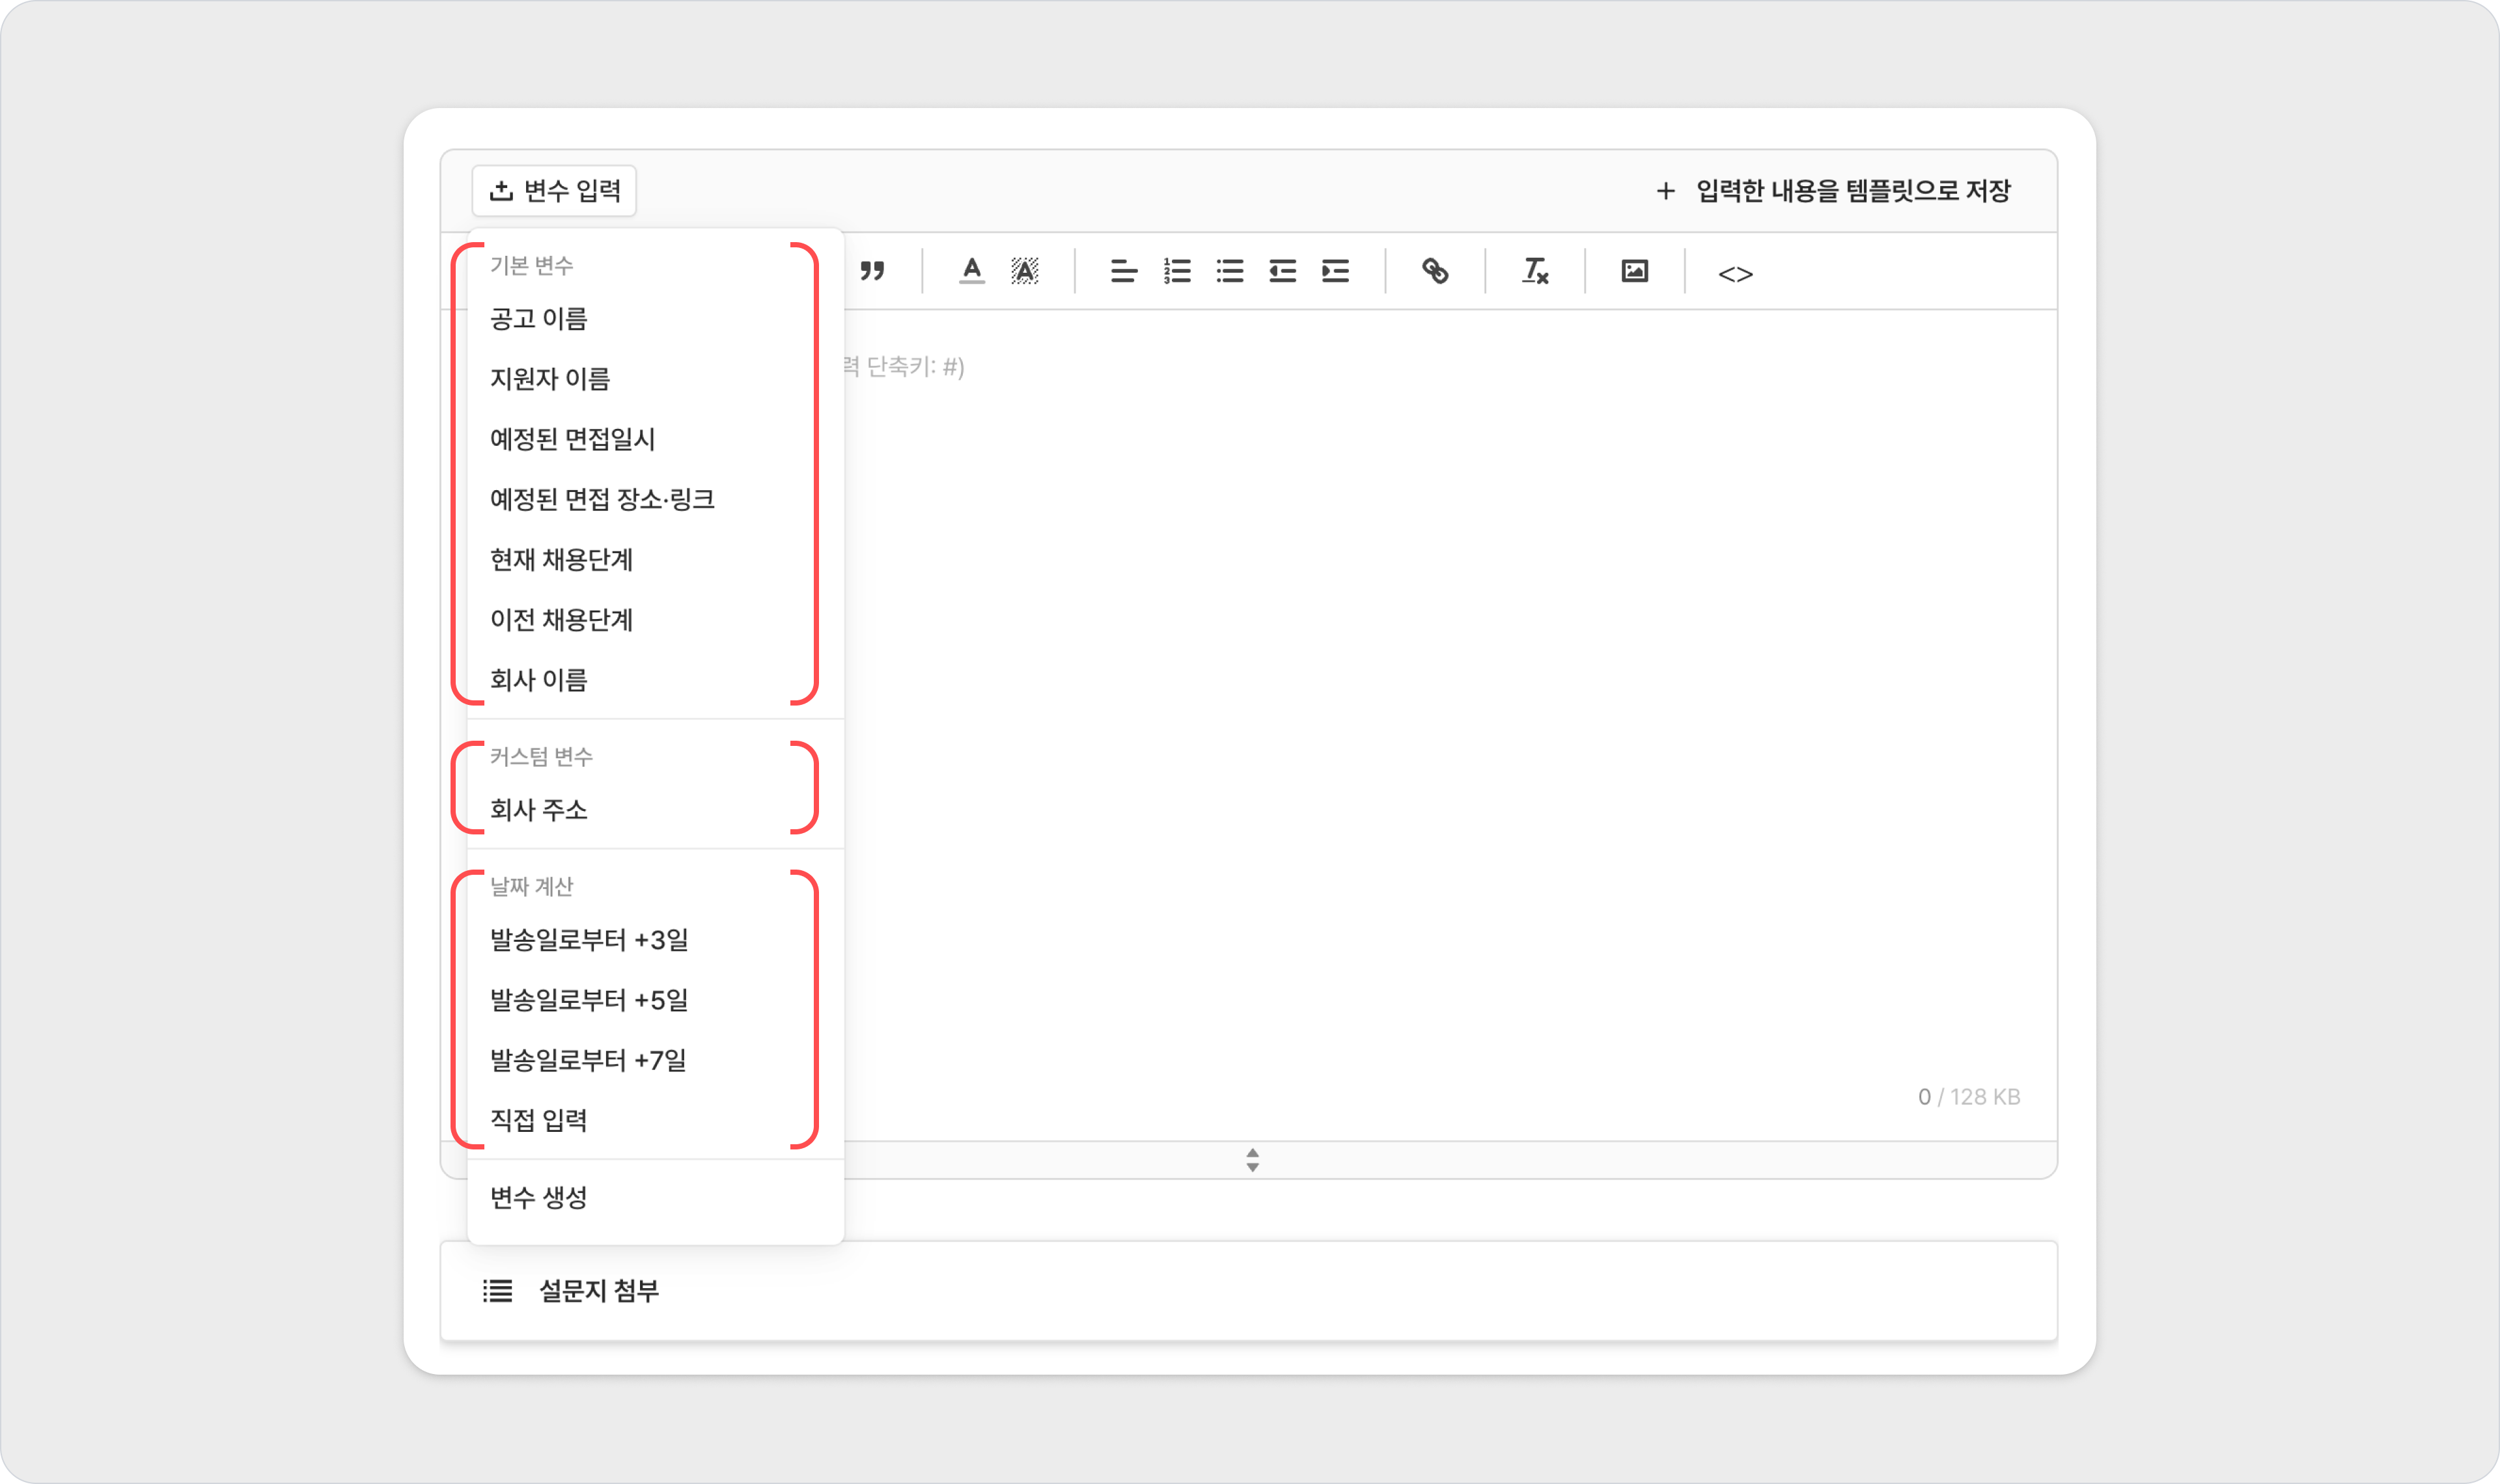
Task: Select the text background highlight icon
Action: coord(1024,271)
